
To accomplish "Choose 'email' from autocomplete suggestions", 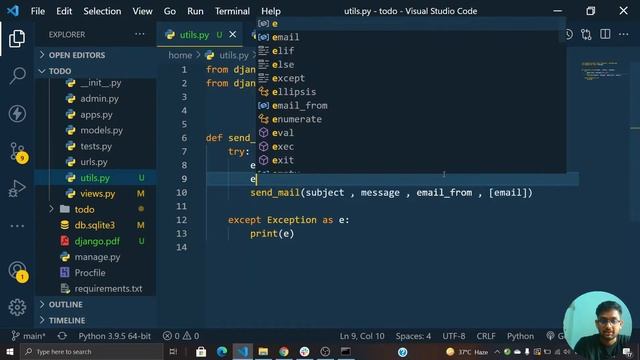I will (x=411, y=37).
